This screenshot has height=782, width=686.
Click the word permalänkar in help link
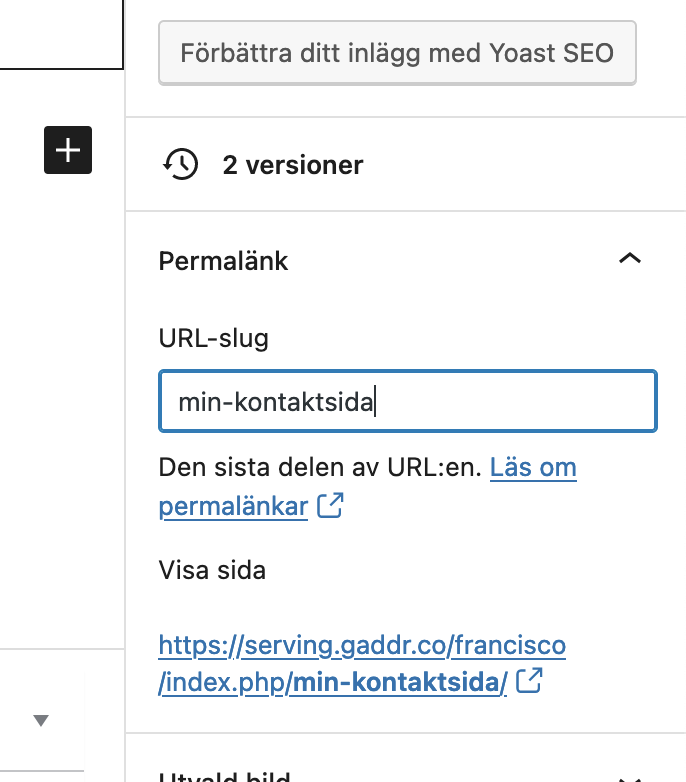coord(233,506)
